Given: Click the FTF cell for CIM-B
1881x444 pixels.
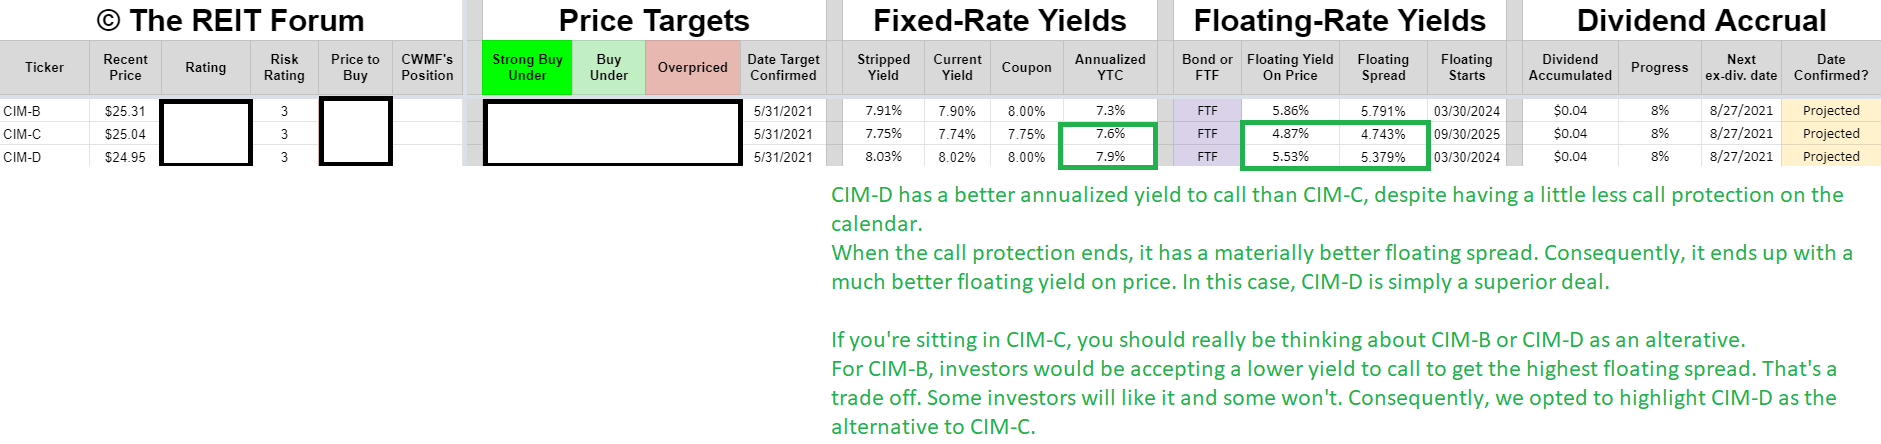Looking at the screenshot, I should coord(1207,111).
